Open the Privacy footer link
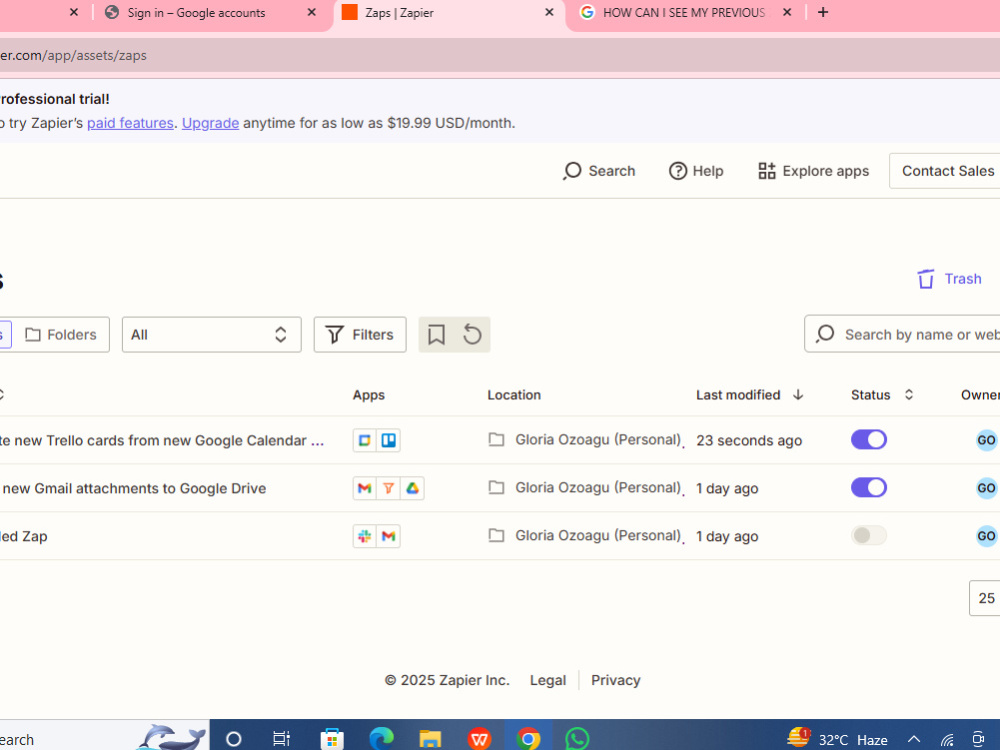 pos(615,680)
